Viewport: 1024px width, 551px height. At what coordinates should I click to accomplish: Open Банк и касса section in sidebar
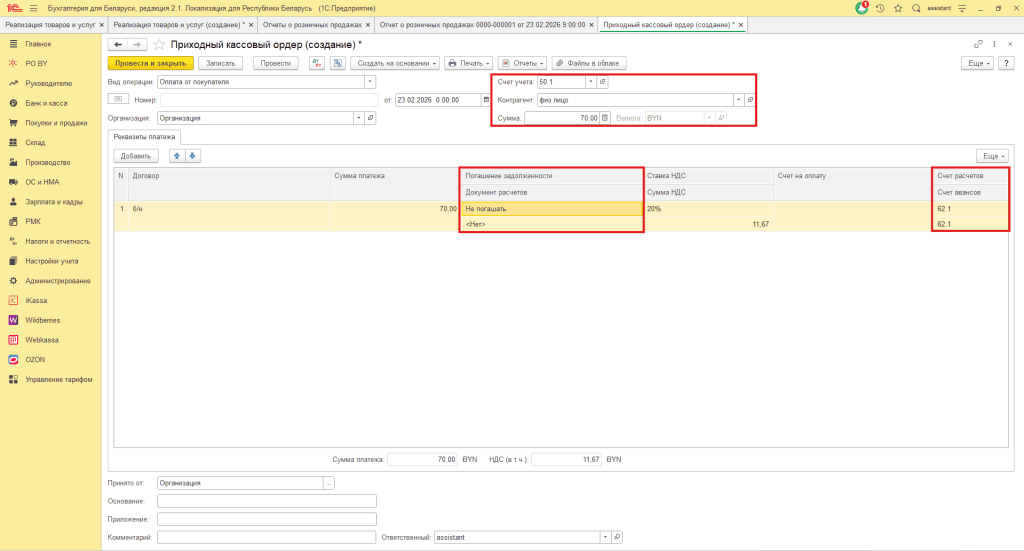[45, 103]
